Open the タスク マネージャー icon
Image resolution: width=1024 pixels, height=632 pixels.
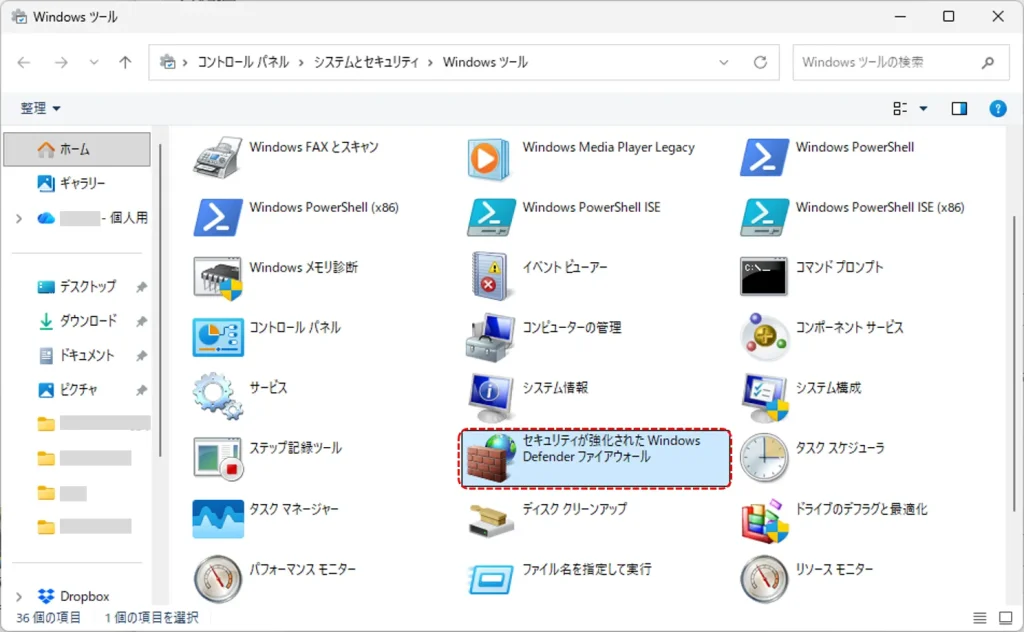click(218, 519)
